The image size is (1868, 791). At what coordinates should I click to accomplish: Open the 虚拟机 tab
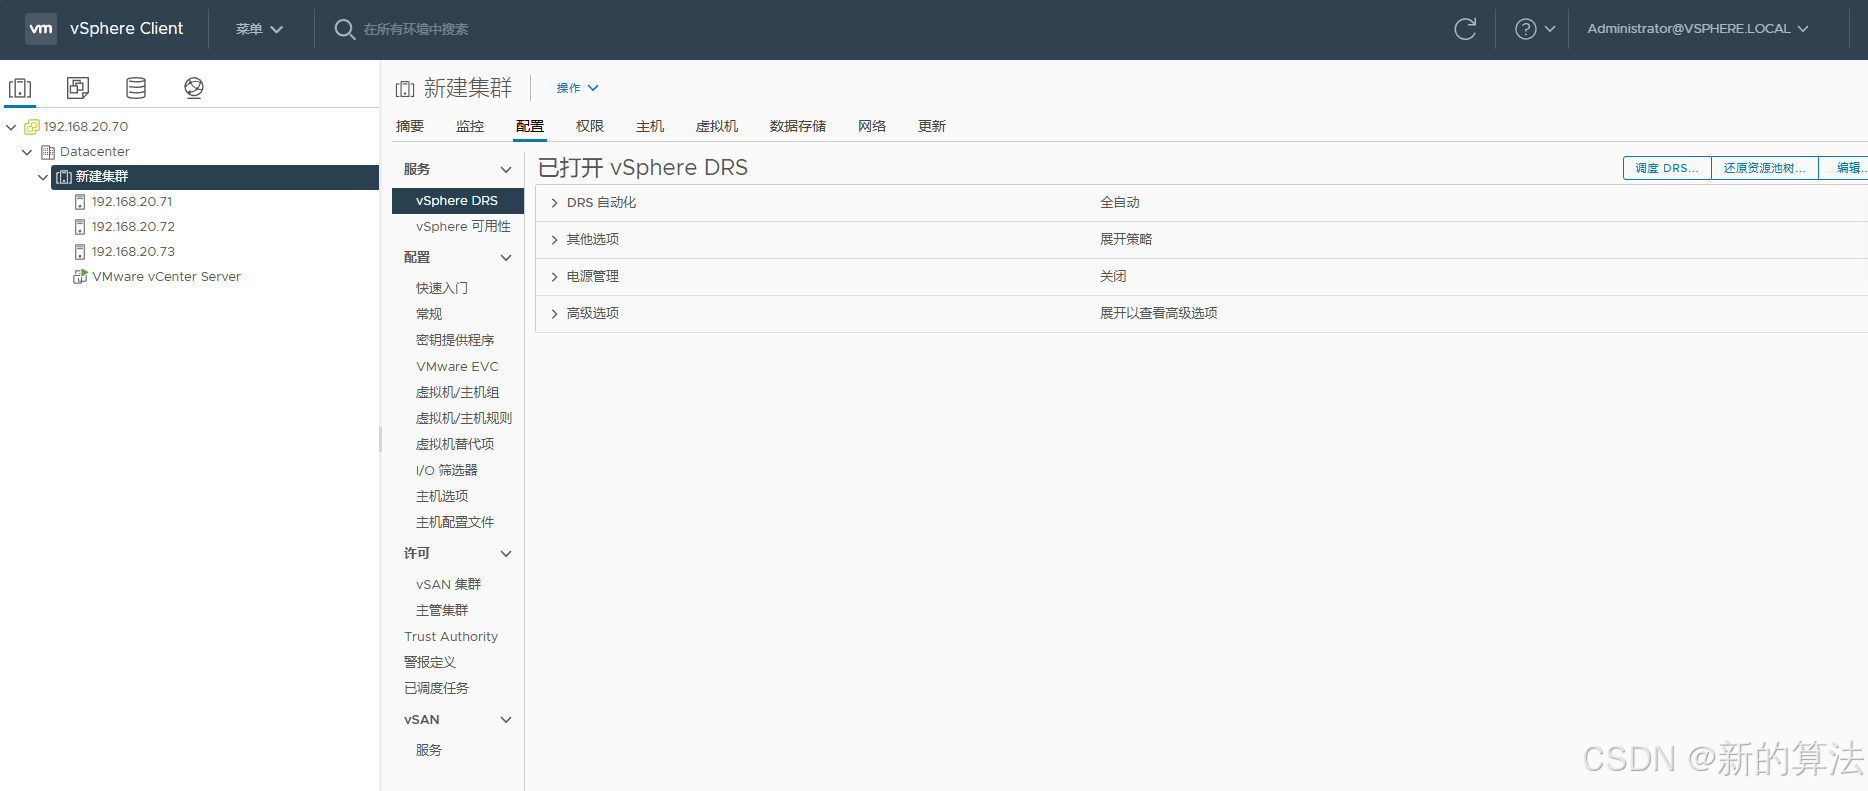717,126
